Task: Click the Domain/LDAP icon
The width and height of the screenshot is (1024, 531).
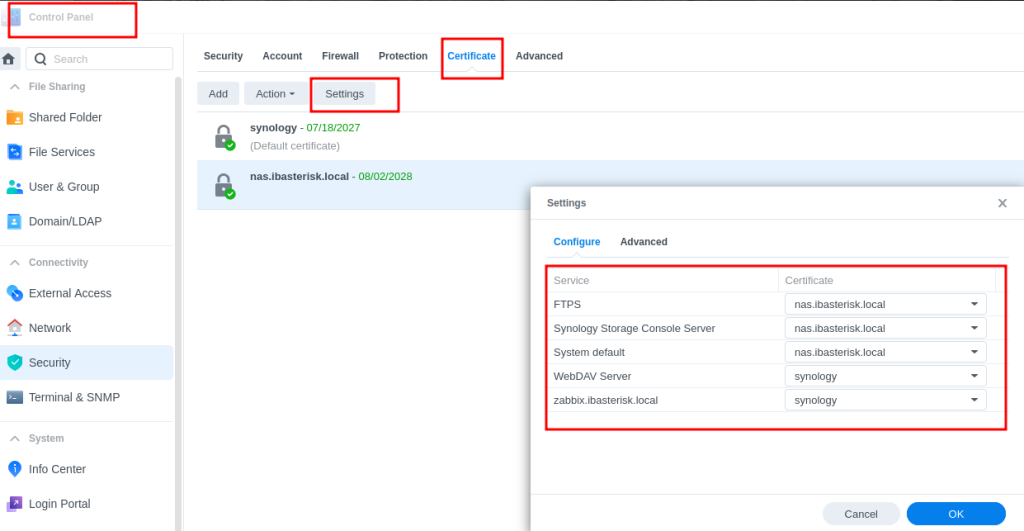Action: 14,221
